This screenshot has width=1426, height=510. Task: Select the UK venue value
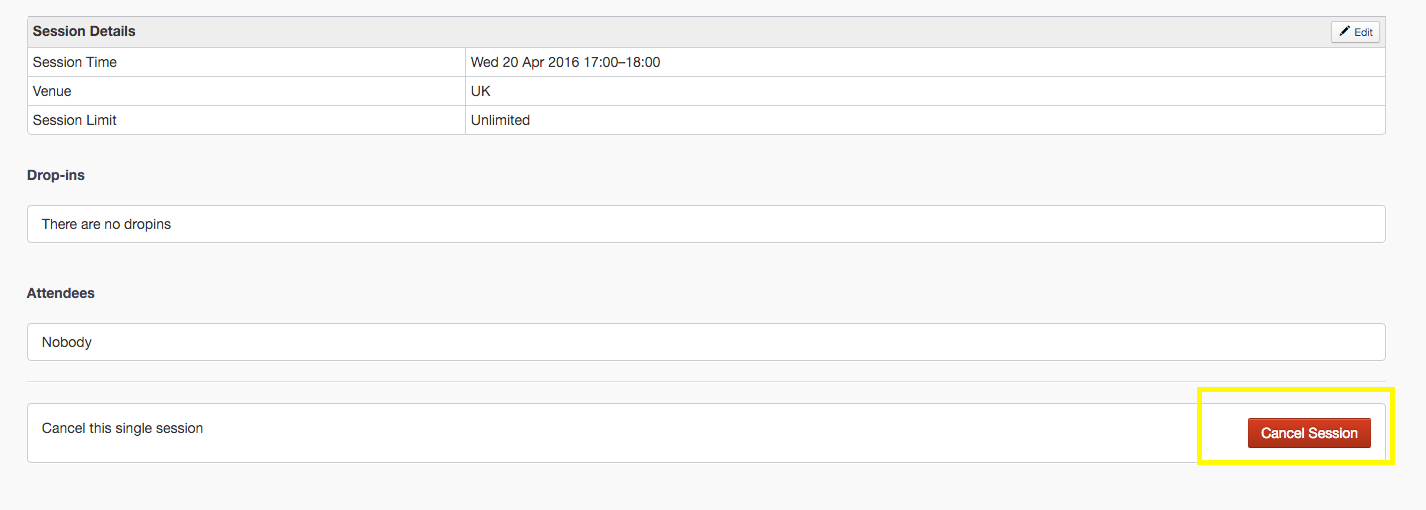481,91
